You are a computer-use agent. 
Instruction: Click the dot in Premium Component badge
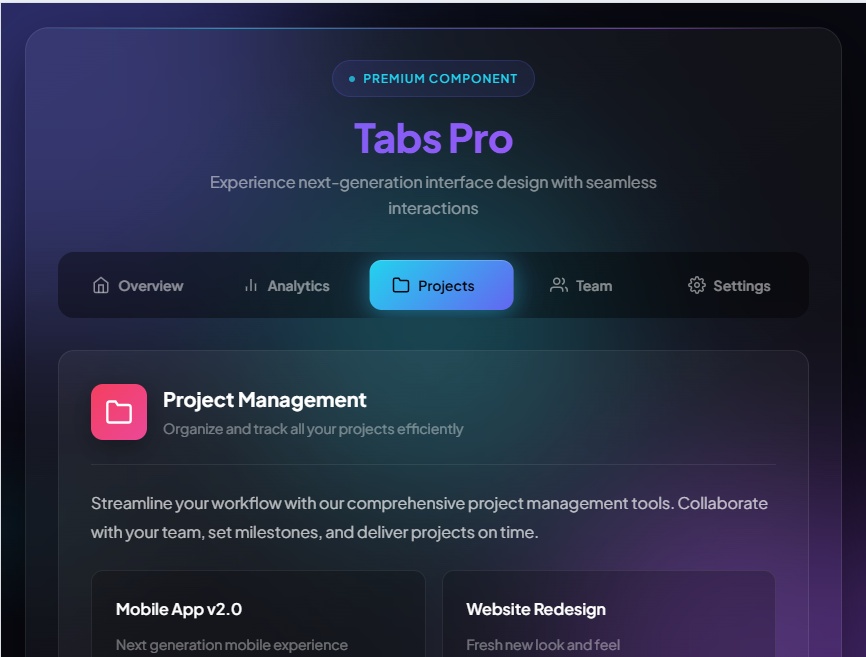[x=352, y=79]
